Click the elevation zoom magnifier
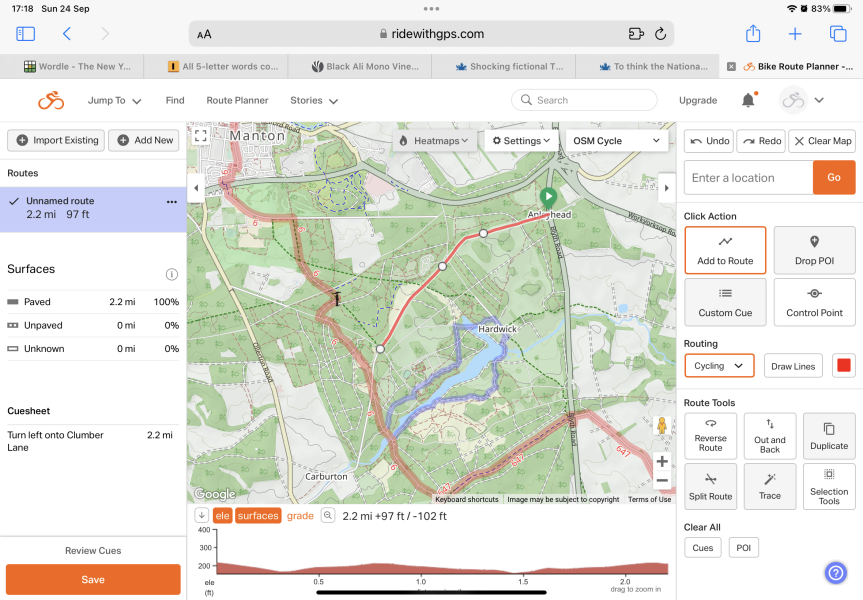Image resolution: width=863 pixels, height=600 pixels. (x=328, y=516)
